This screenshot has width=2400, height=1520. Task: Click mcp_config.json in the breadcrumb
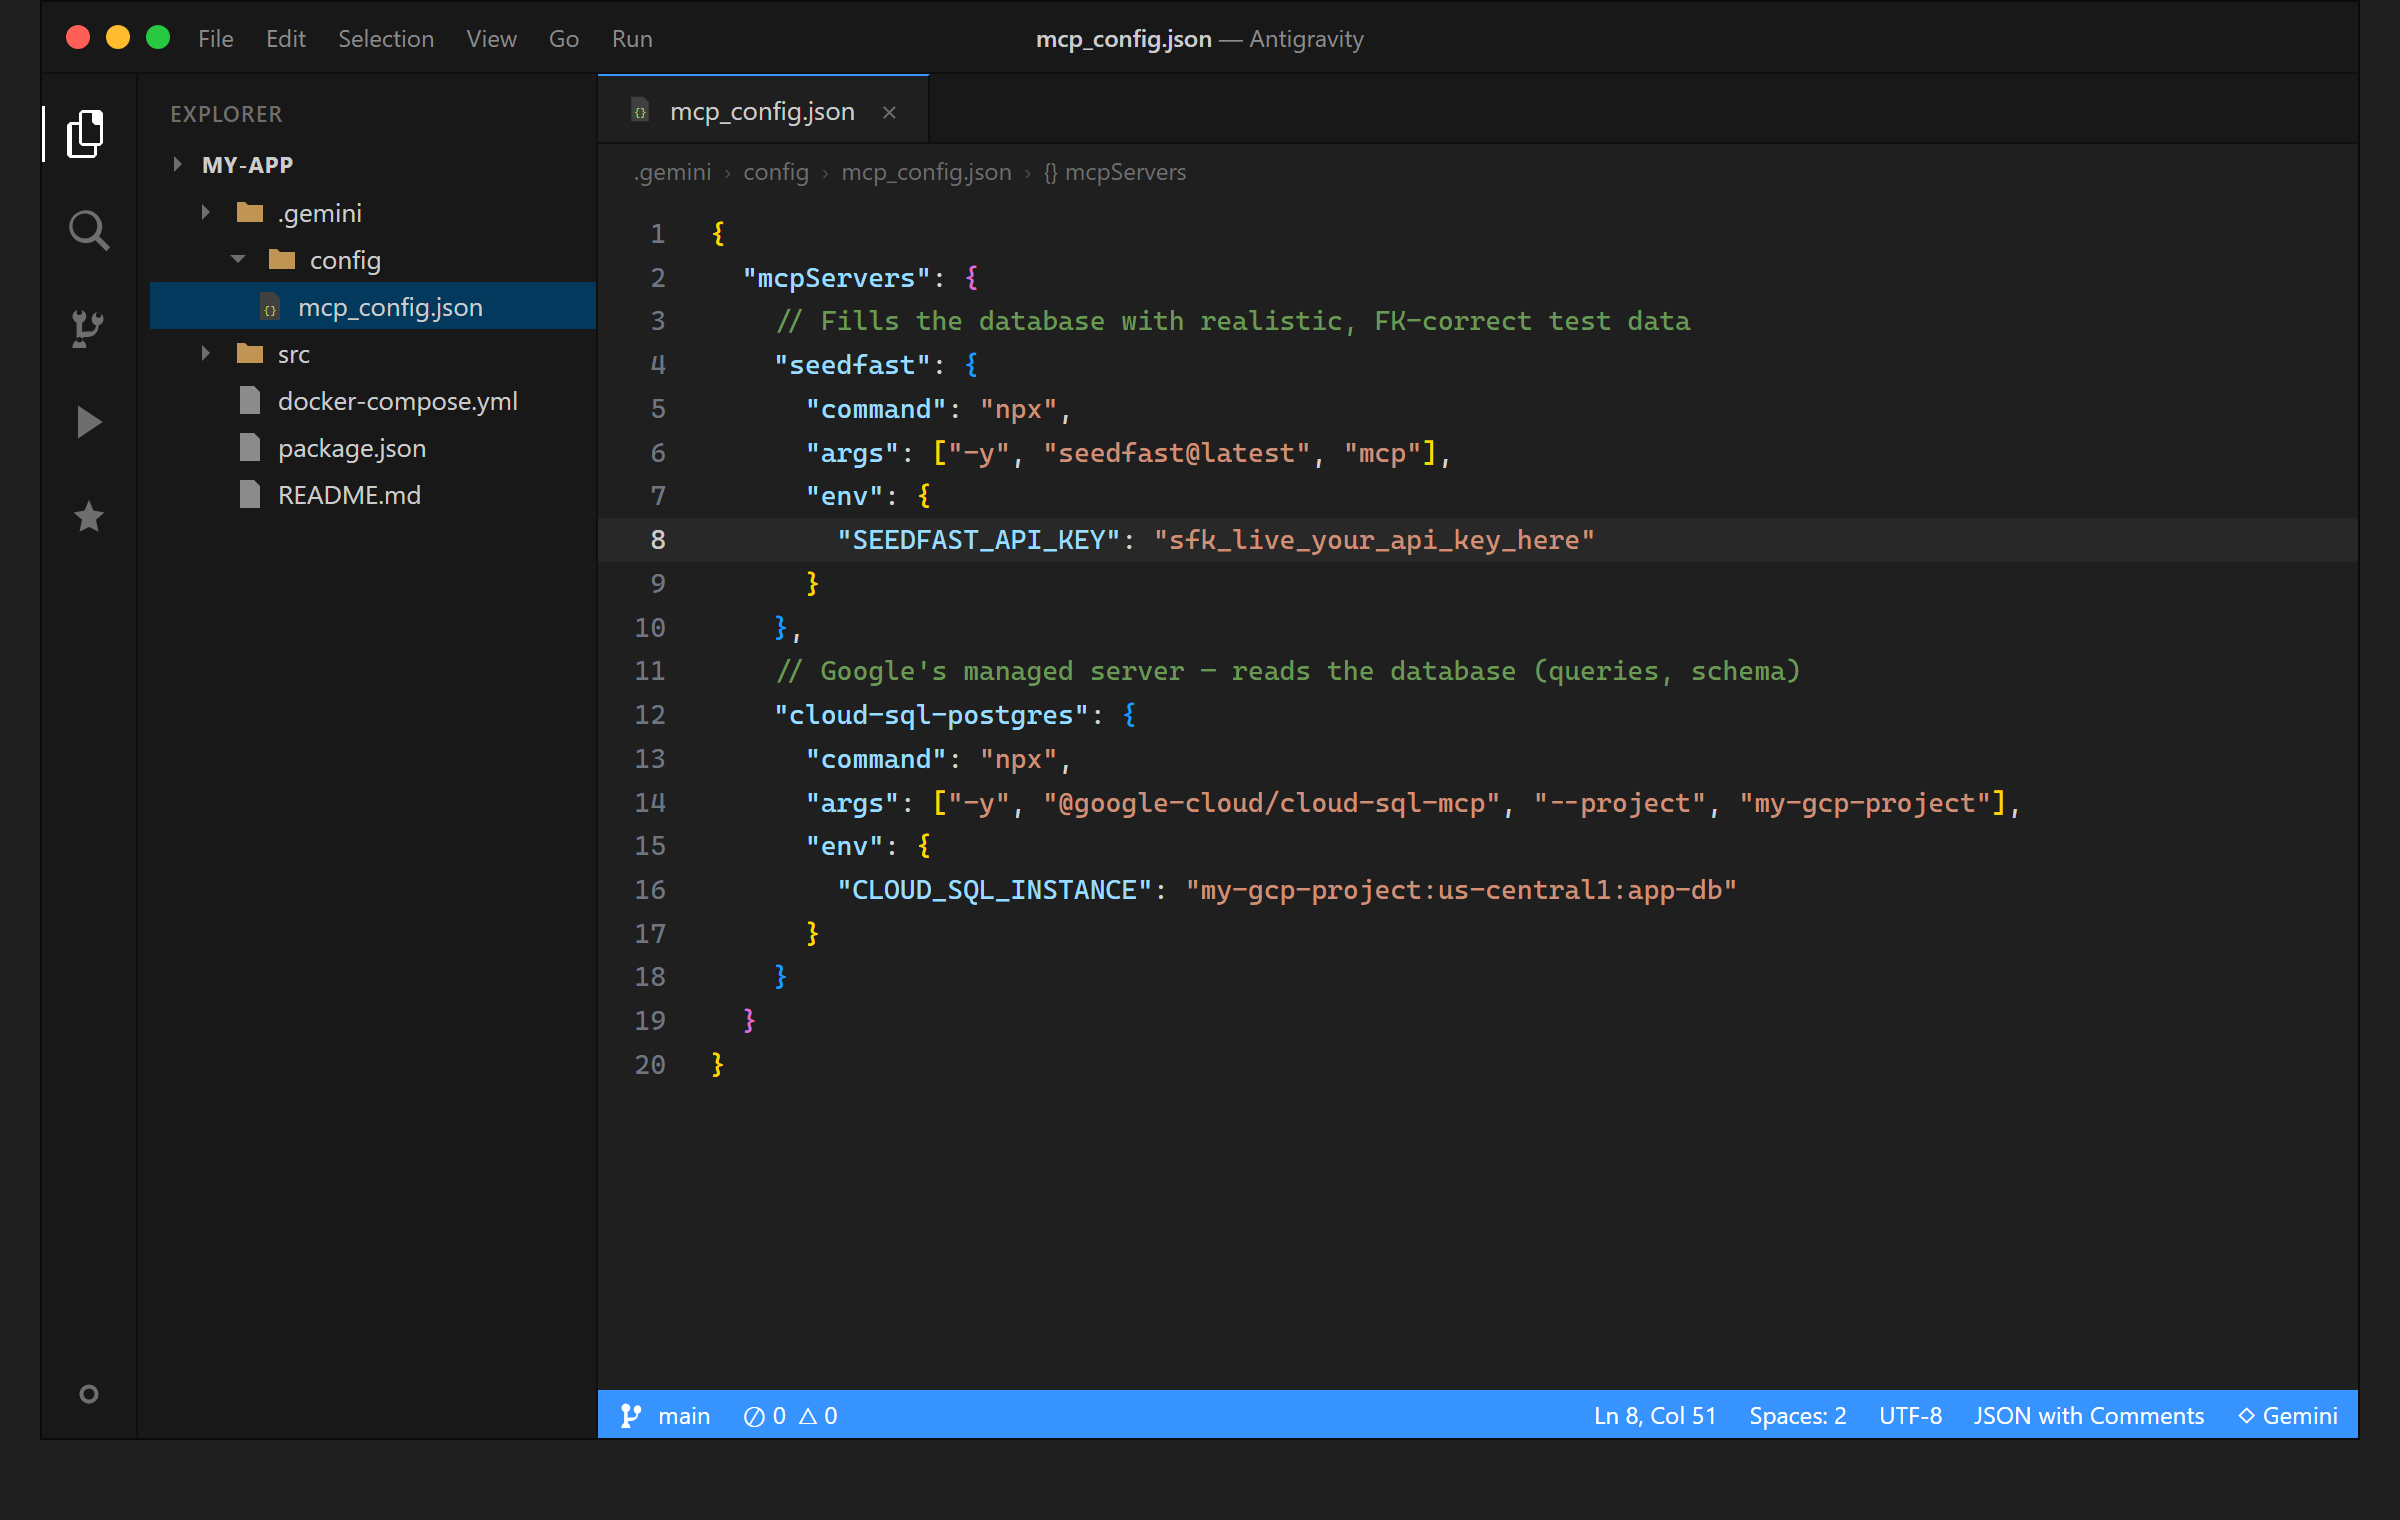point(926,172)
